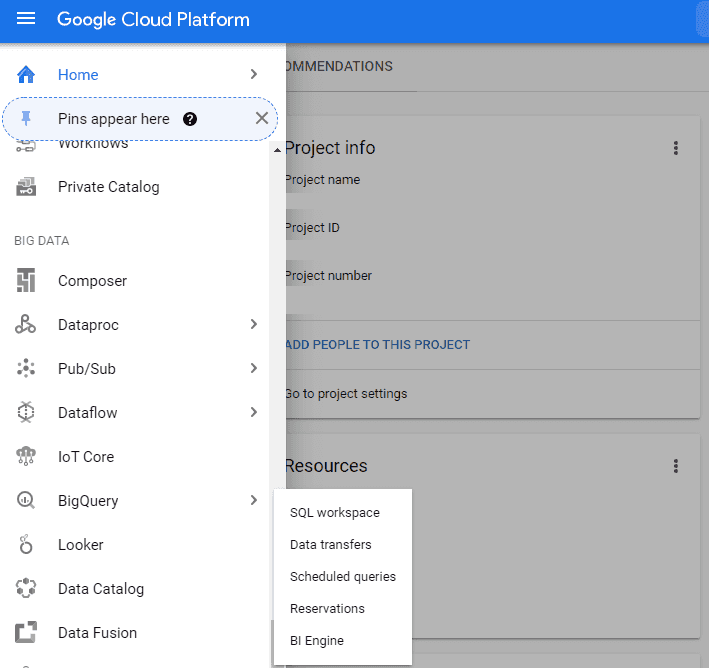Open Data Fusion from the menu

[x=97, y=633]
